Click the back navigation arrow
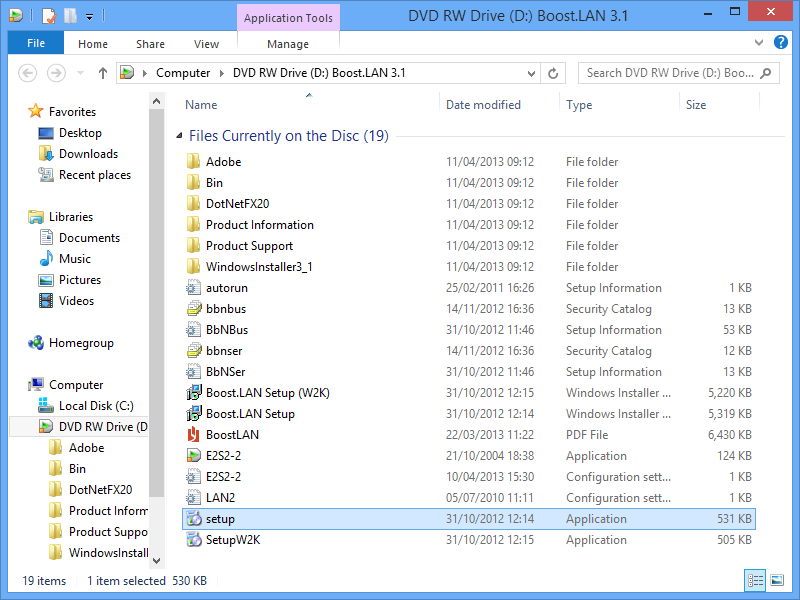800x600 pixels. pyautogui.click(x=30, y=73)
